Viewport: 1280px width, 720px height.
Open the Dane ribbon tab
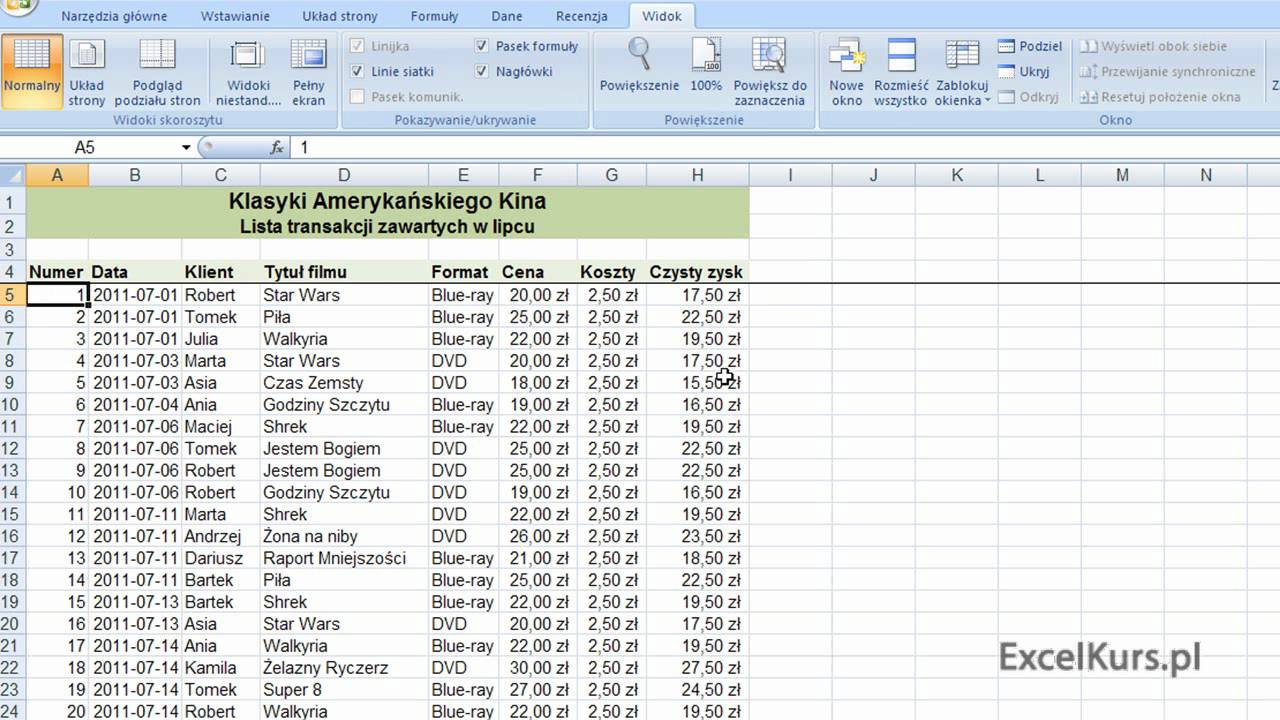pyautogui.click(x=507, y=16)
